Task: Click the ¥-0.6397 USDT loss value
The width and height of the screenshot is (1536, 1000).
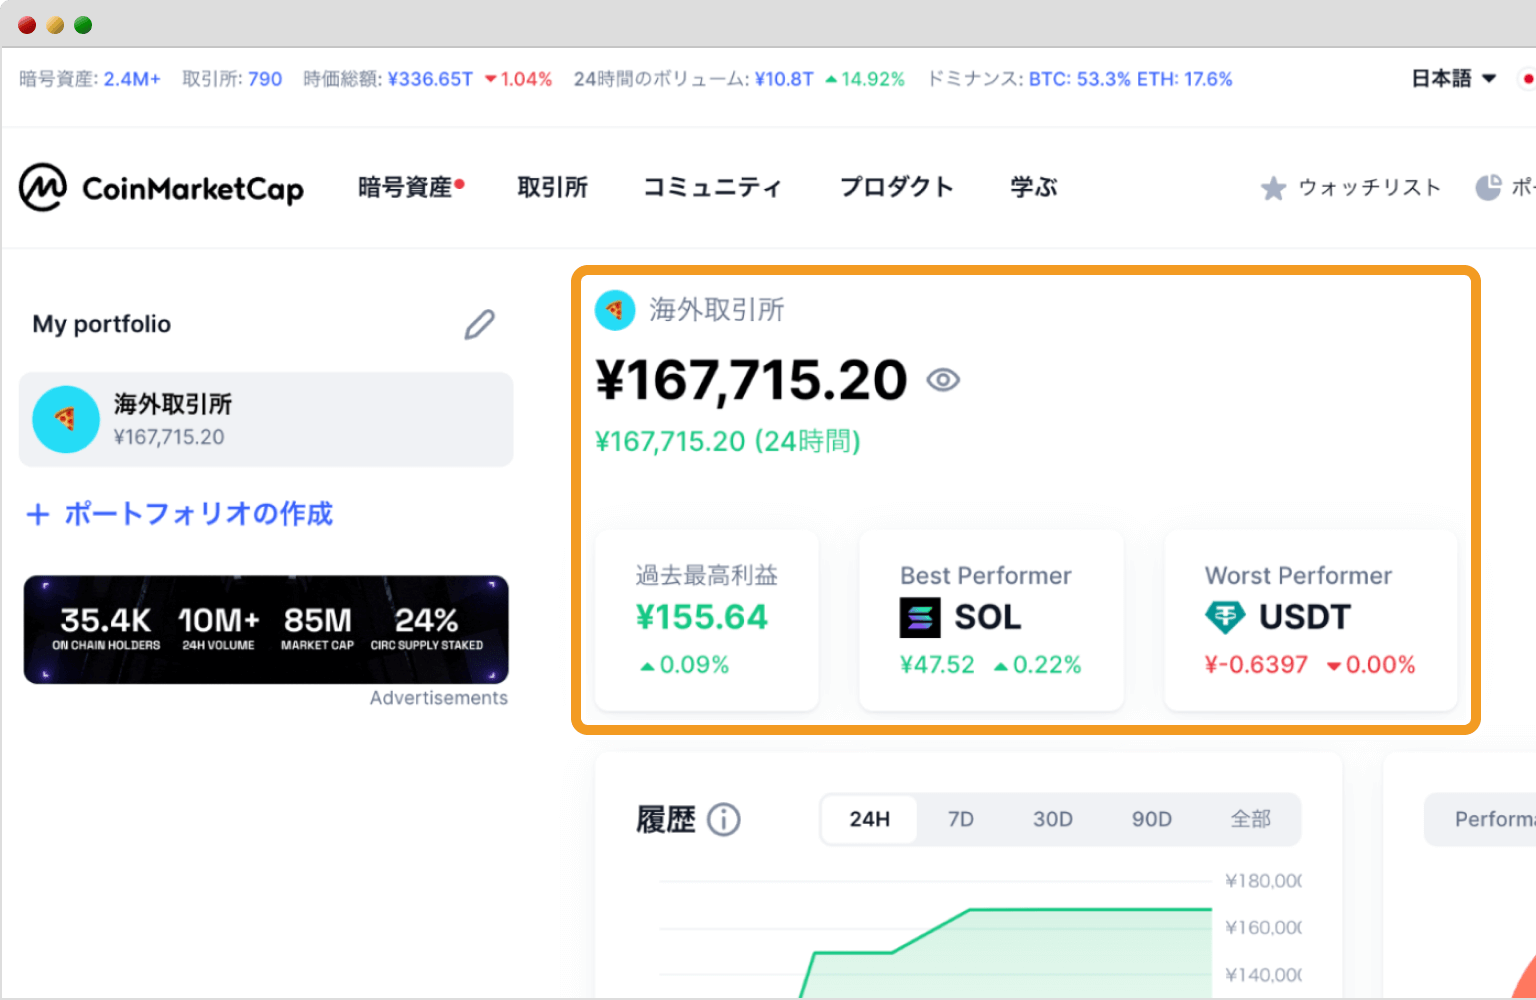Action: pyautogui.click(x=1256, y=665)
